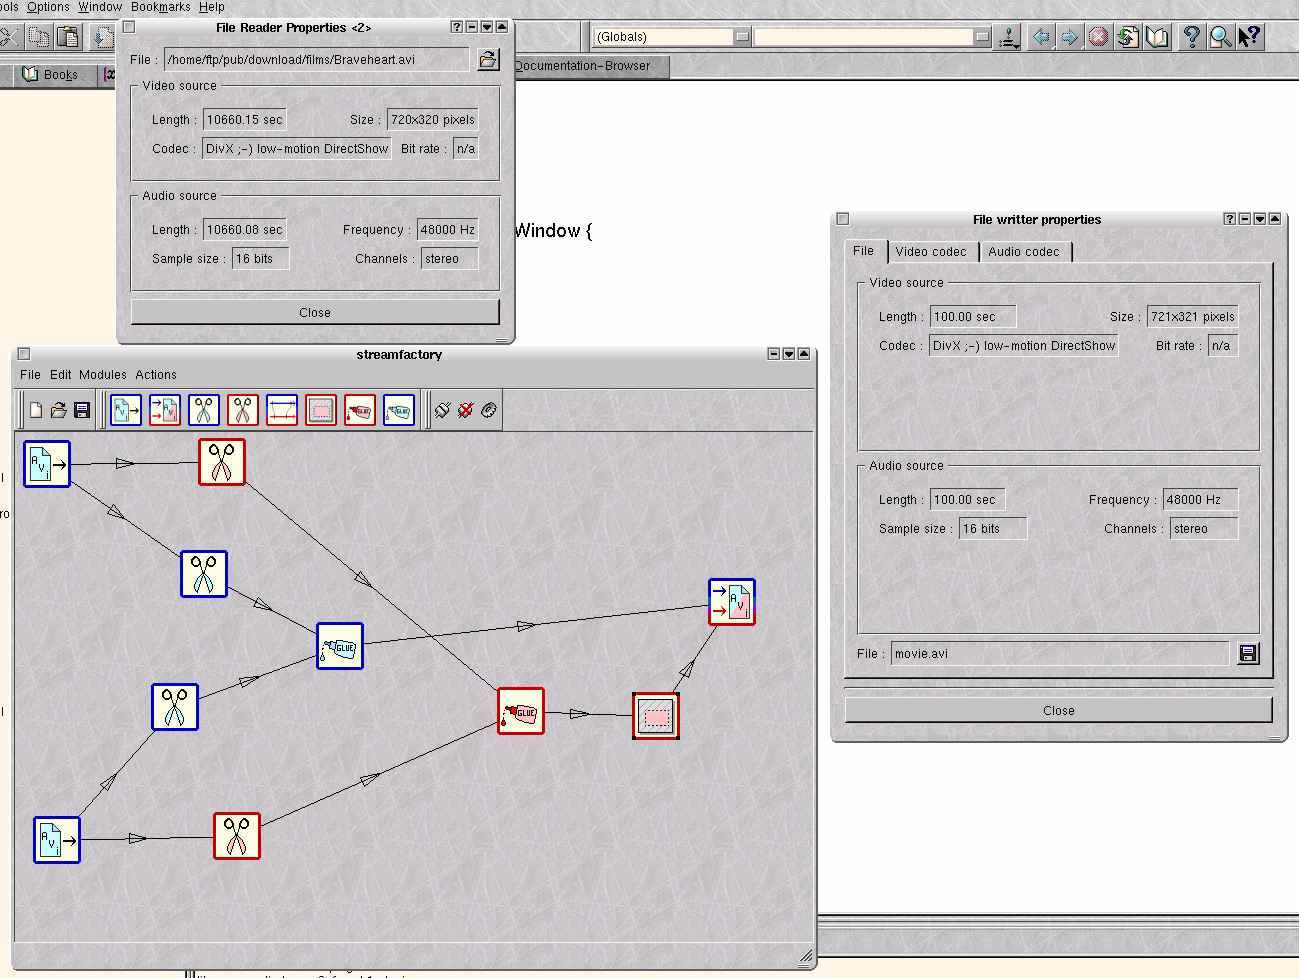
Task: Click the save disk icon next to movie.avi
Action: pos(1248,654)
